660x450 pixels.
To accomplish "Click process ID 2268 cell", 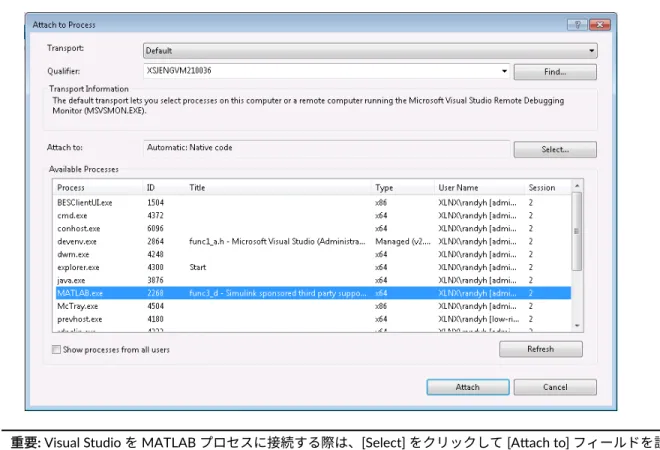I will click(155, 293).
